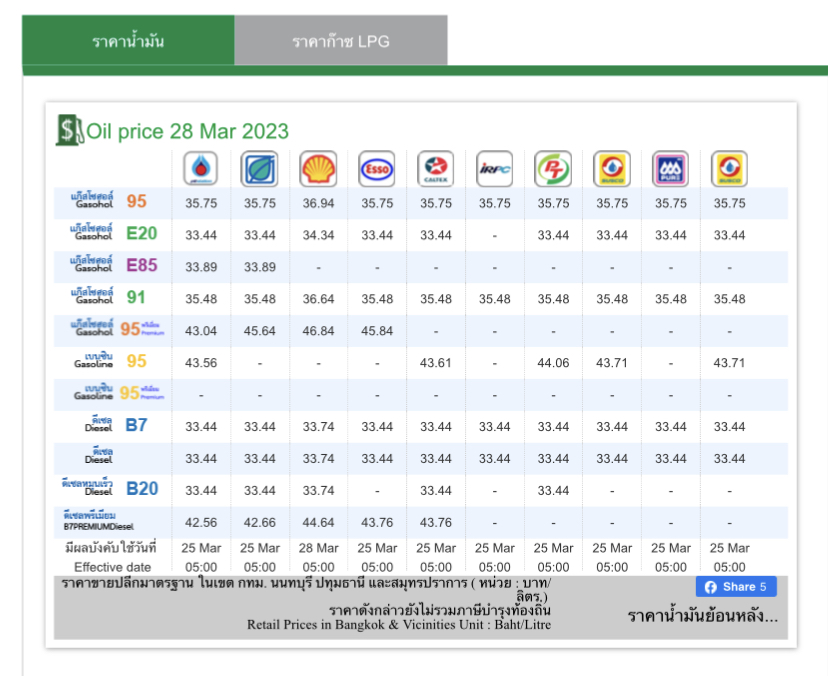The image size is (828, 676).
Task: Select the Caltex star logo
Action: tap(436, 168)
